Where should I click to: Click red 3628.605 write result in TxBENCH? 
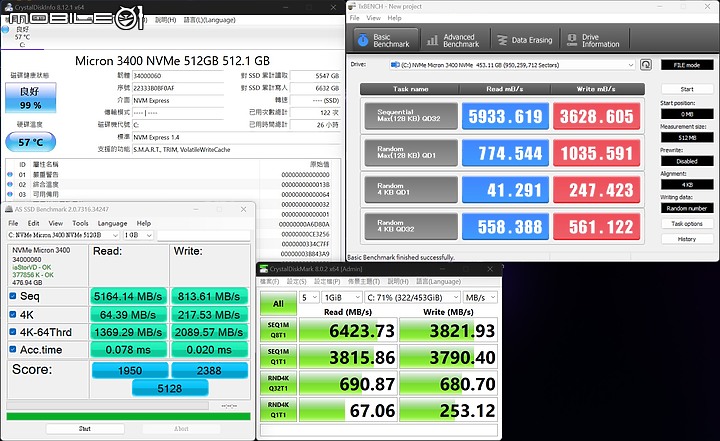coord(596,116)
